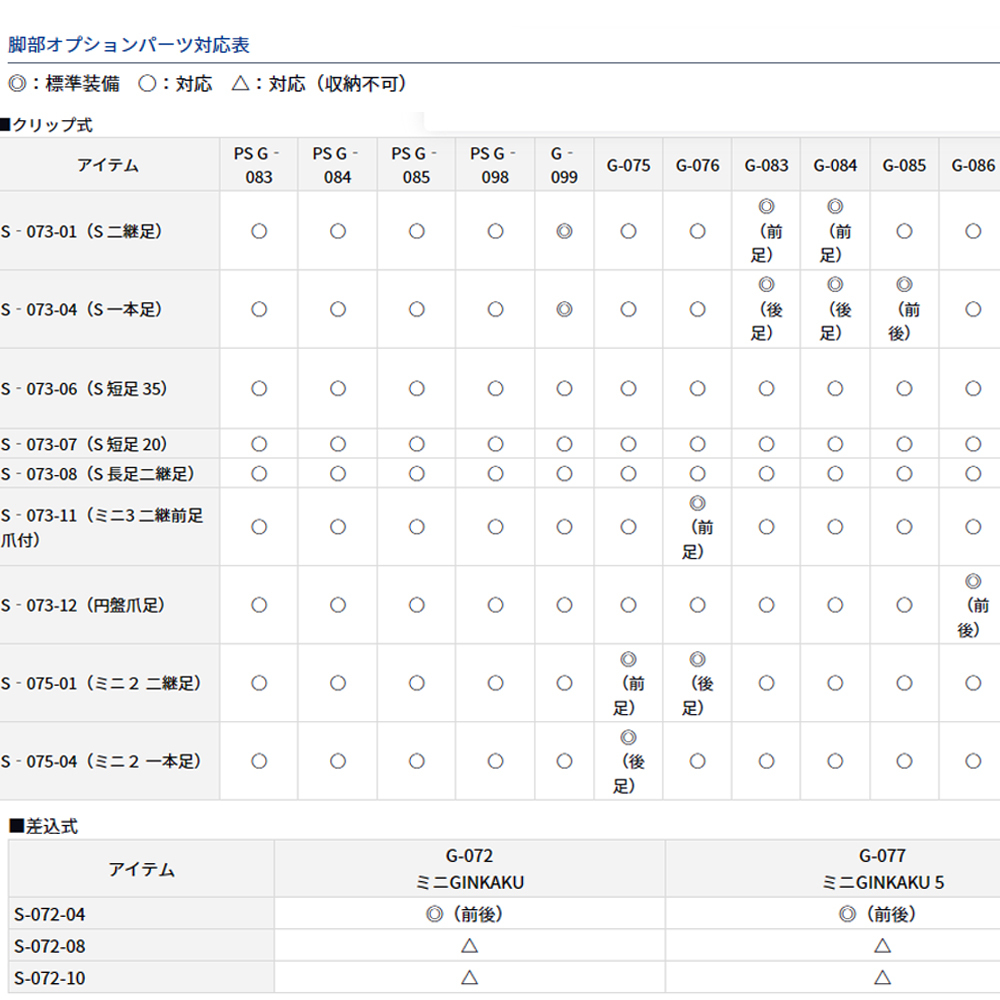Click the triangle in S-072-08 row under G-072
1000x1000 pixels.
(x=469, y=945)
